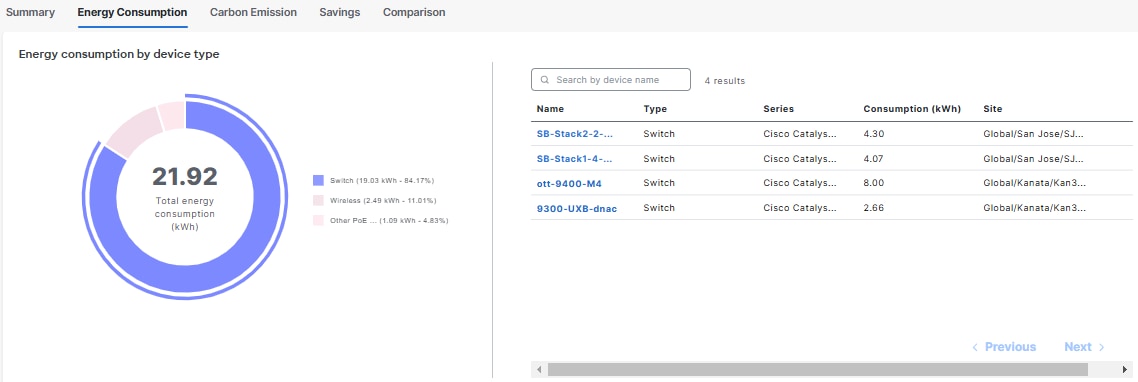Viewport: 1138px width, 382px height.
Task: Click the 2.66 consumption value
Action: pos(874,208)
